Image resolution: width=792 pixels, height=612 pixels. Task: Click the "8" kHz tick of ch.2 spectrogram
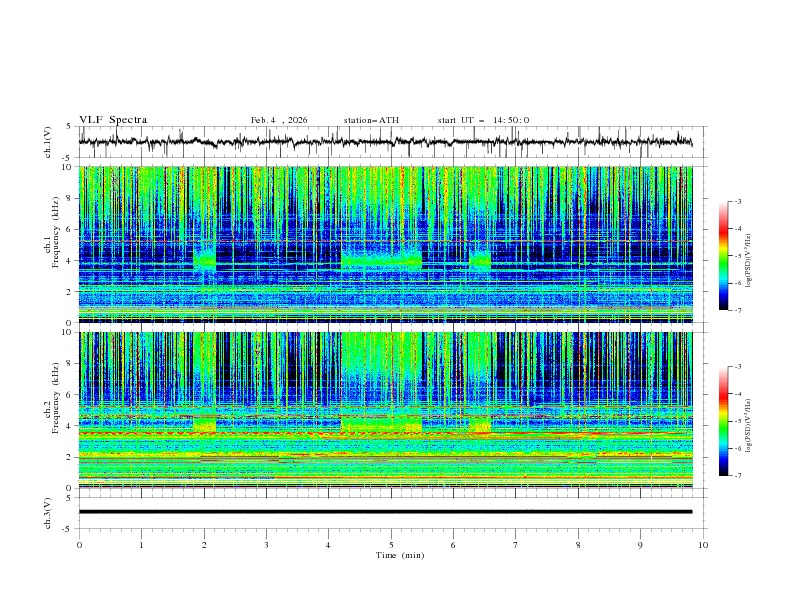(x=70, y=364)
